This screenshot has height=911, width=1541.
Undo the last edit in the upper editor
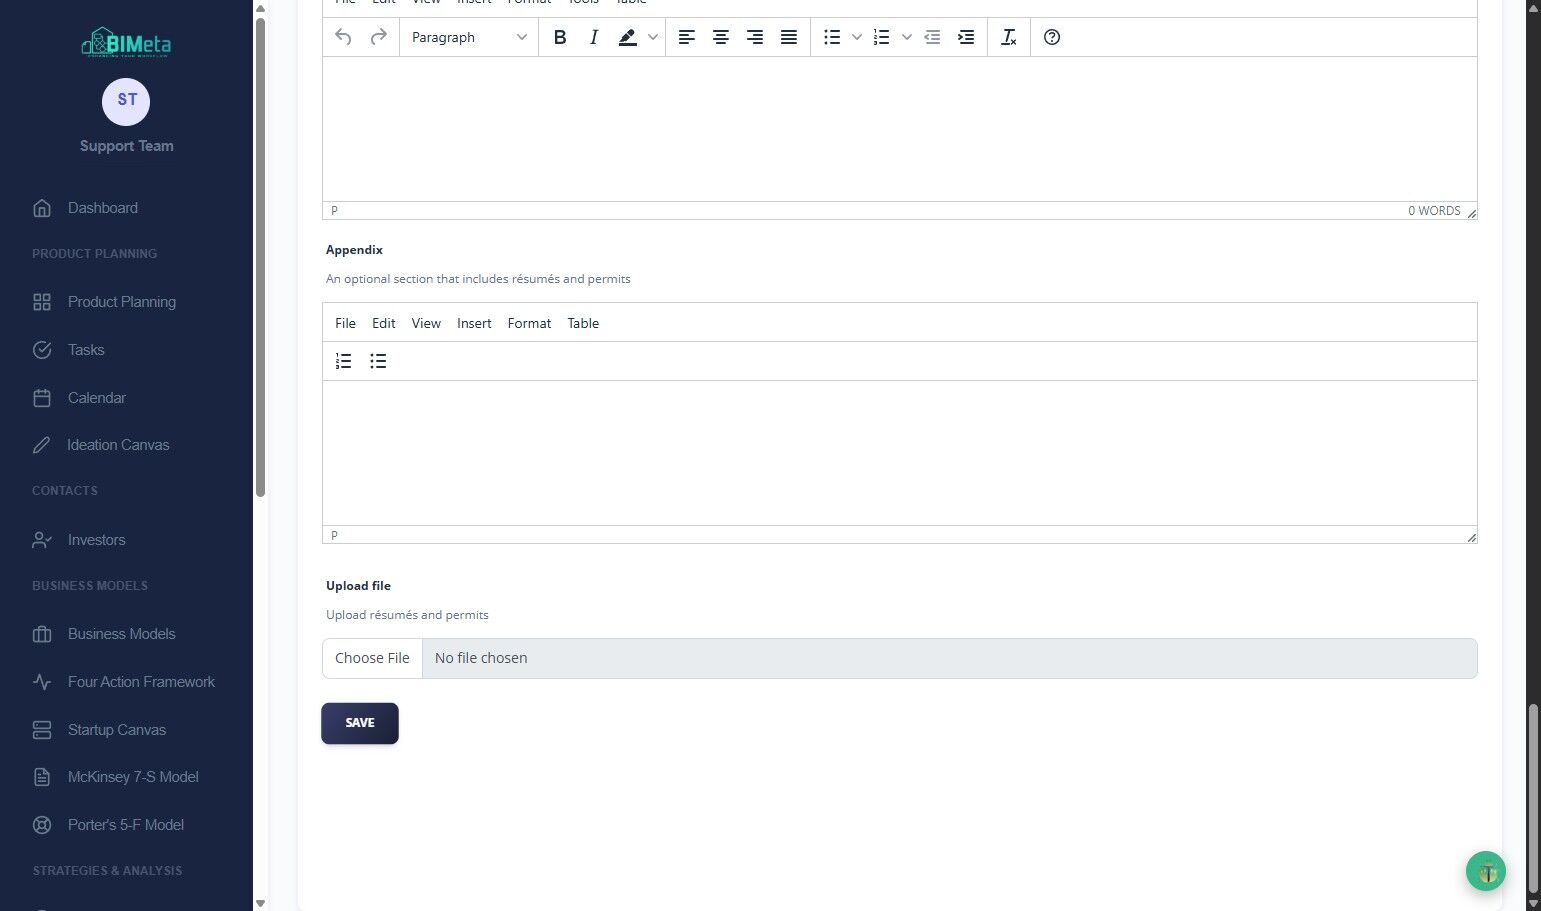[x=343, y=37]
